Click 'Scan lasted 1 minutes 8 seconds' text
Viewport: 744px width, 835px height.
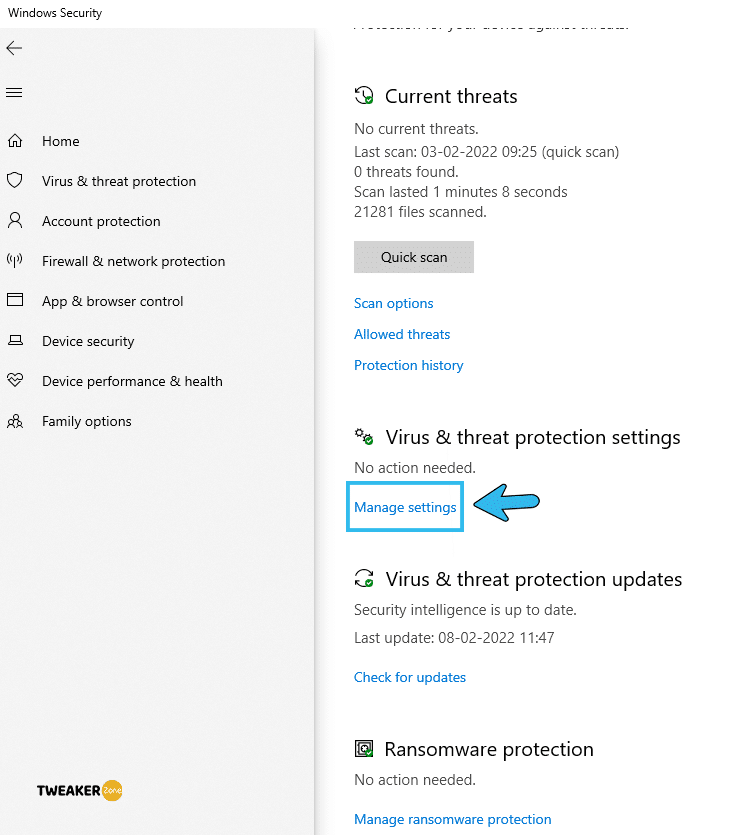point(461,192)
